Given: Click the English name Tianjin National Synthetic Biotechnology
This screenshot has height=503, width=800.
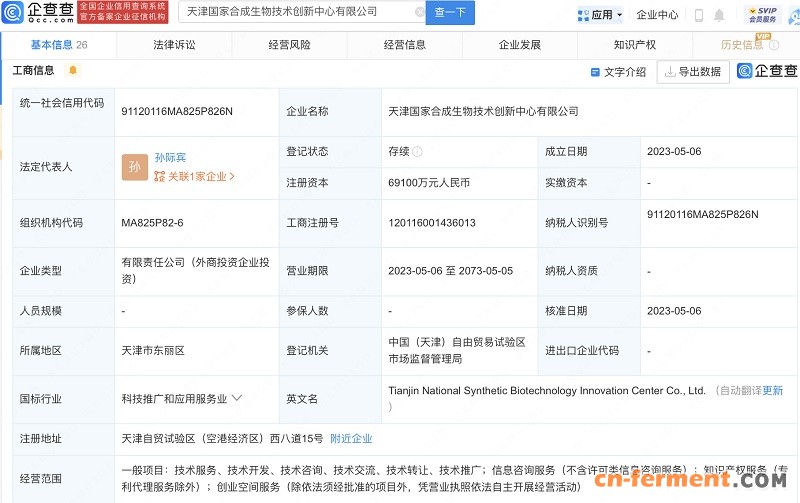Looking at the screenshot, I should click(x=547, y=391).
